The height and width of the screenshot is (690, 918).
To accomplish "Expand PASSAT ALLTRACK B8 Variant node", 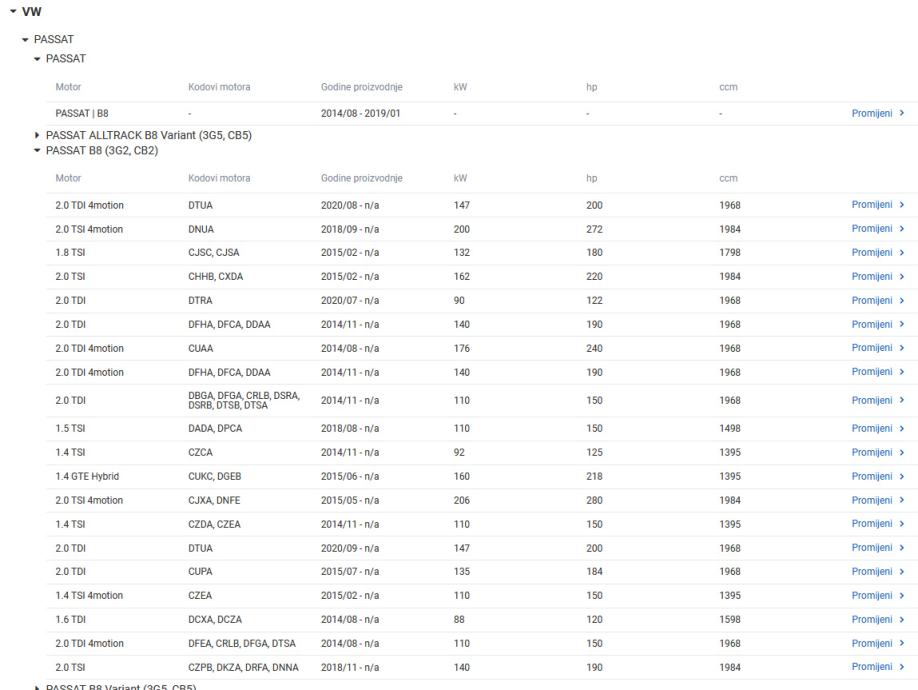I will click(x=37, y=135).
